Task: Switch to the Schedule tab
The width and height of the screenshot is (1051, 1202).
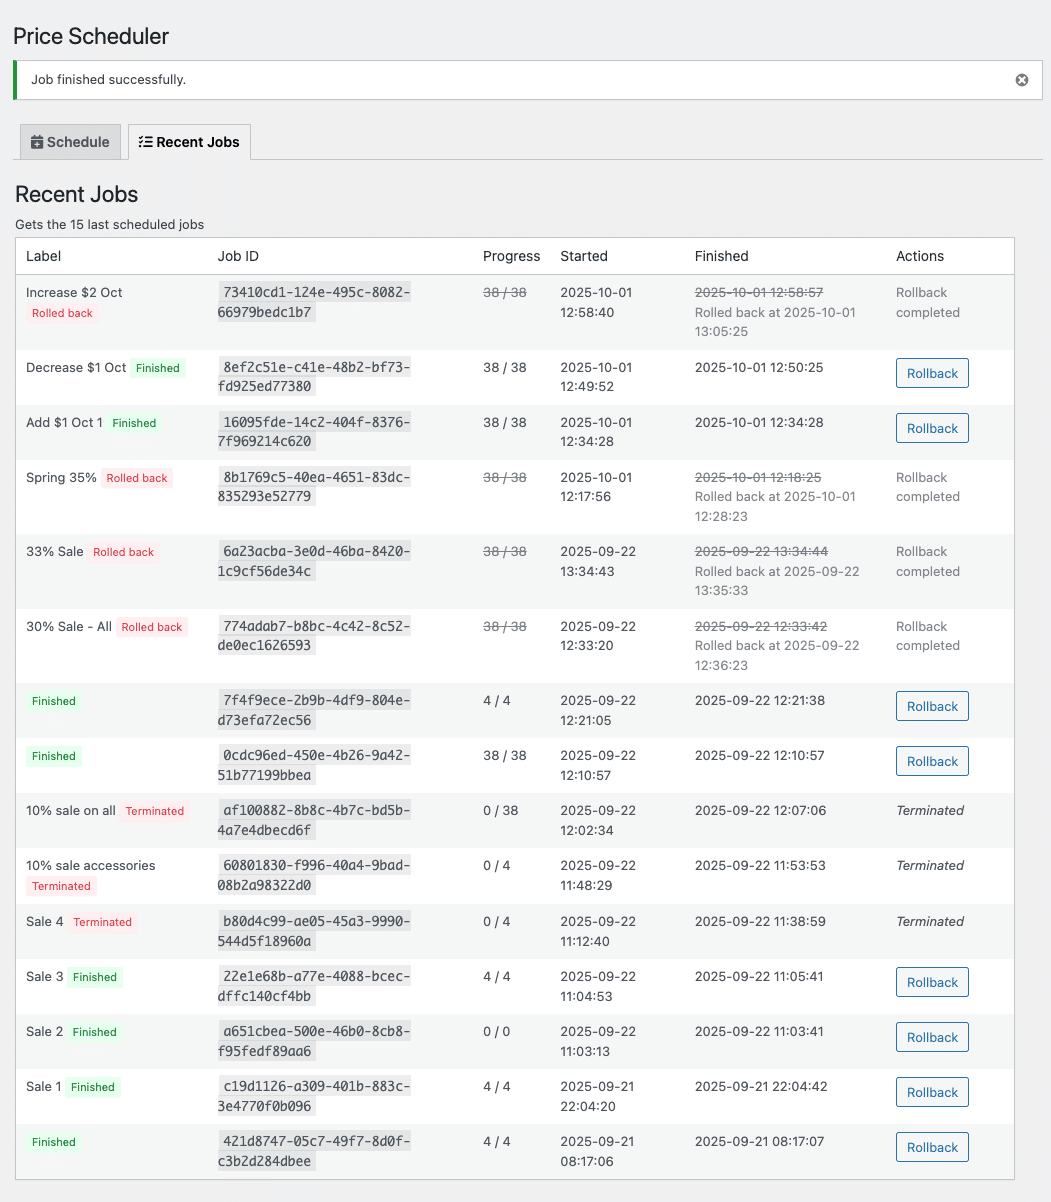Action: point(70,142)
